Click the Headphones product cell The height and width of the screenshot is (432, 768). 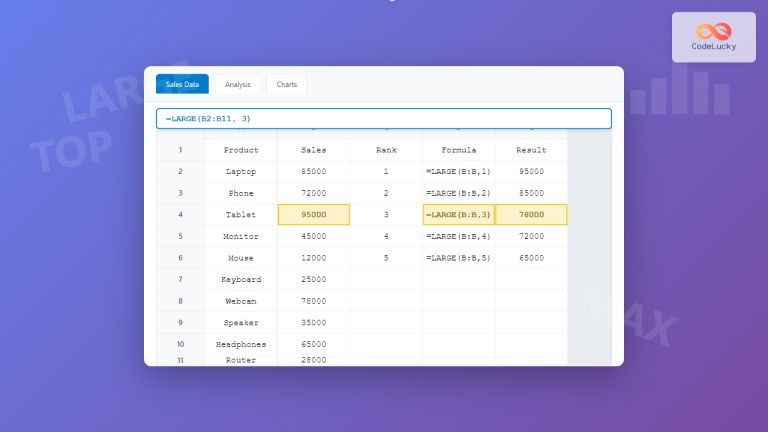pyautogui.click(x=241, y=344)
